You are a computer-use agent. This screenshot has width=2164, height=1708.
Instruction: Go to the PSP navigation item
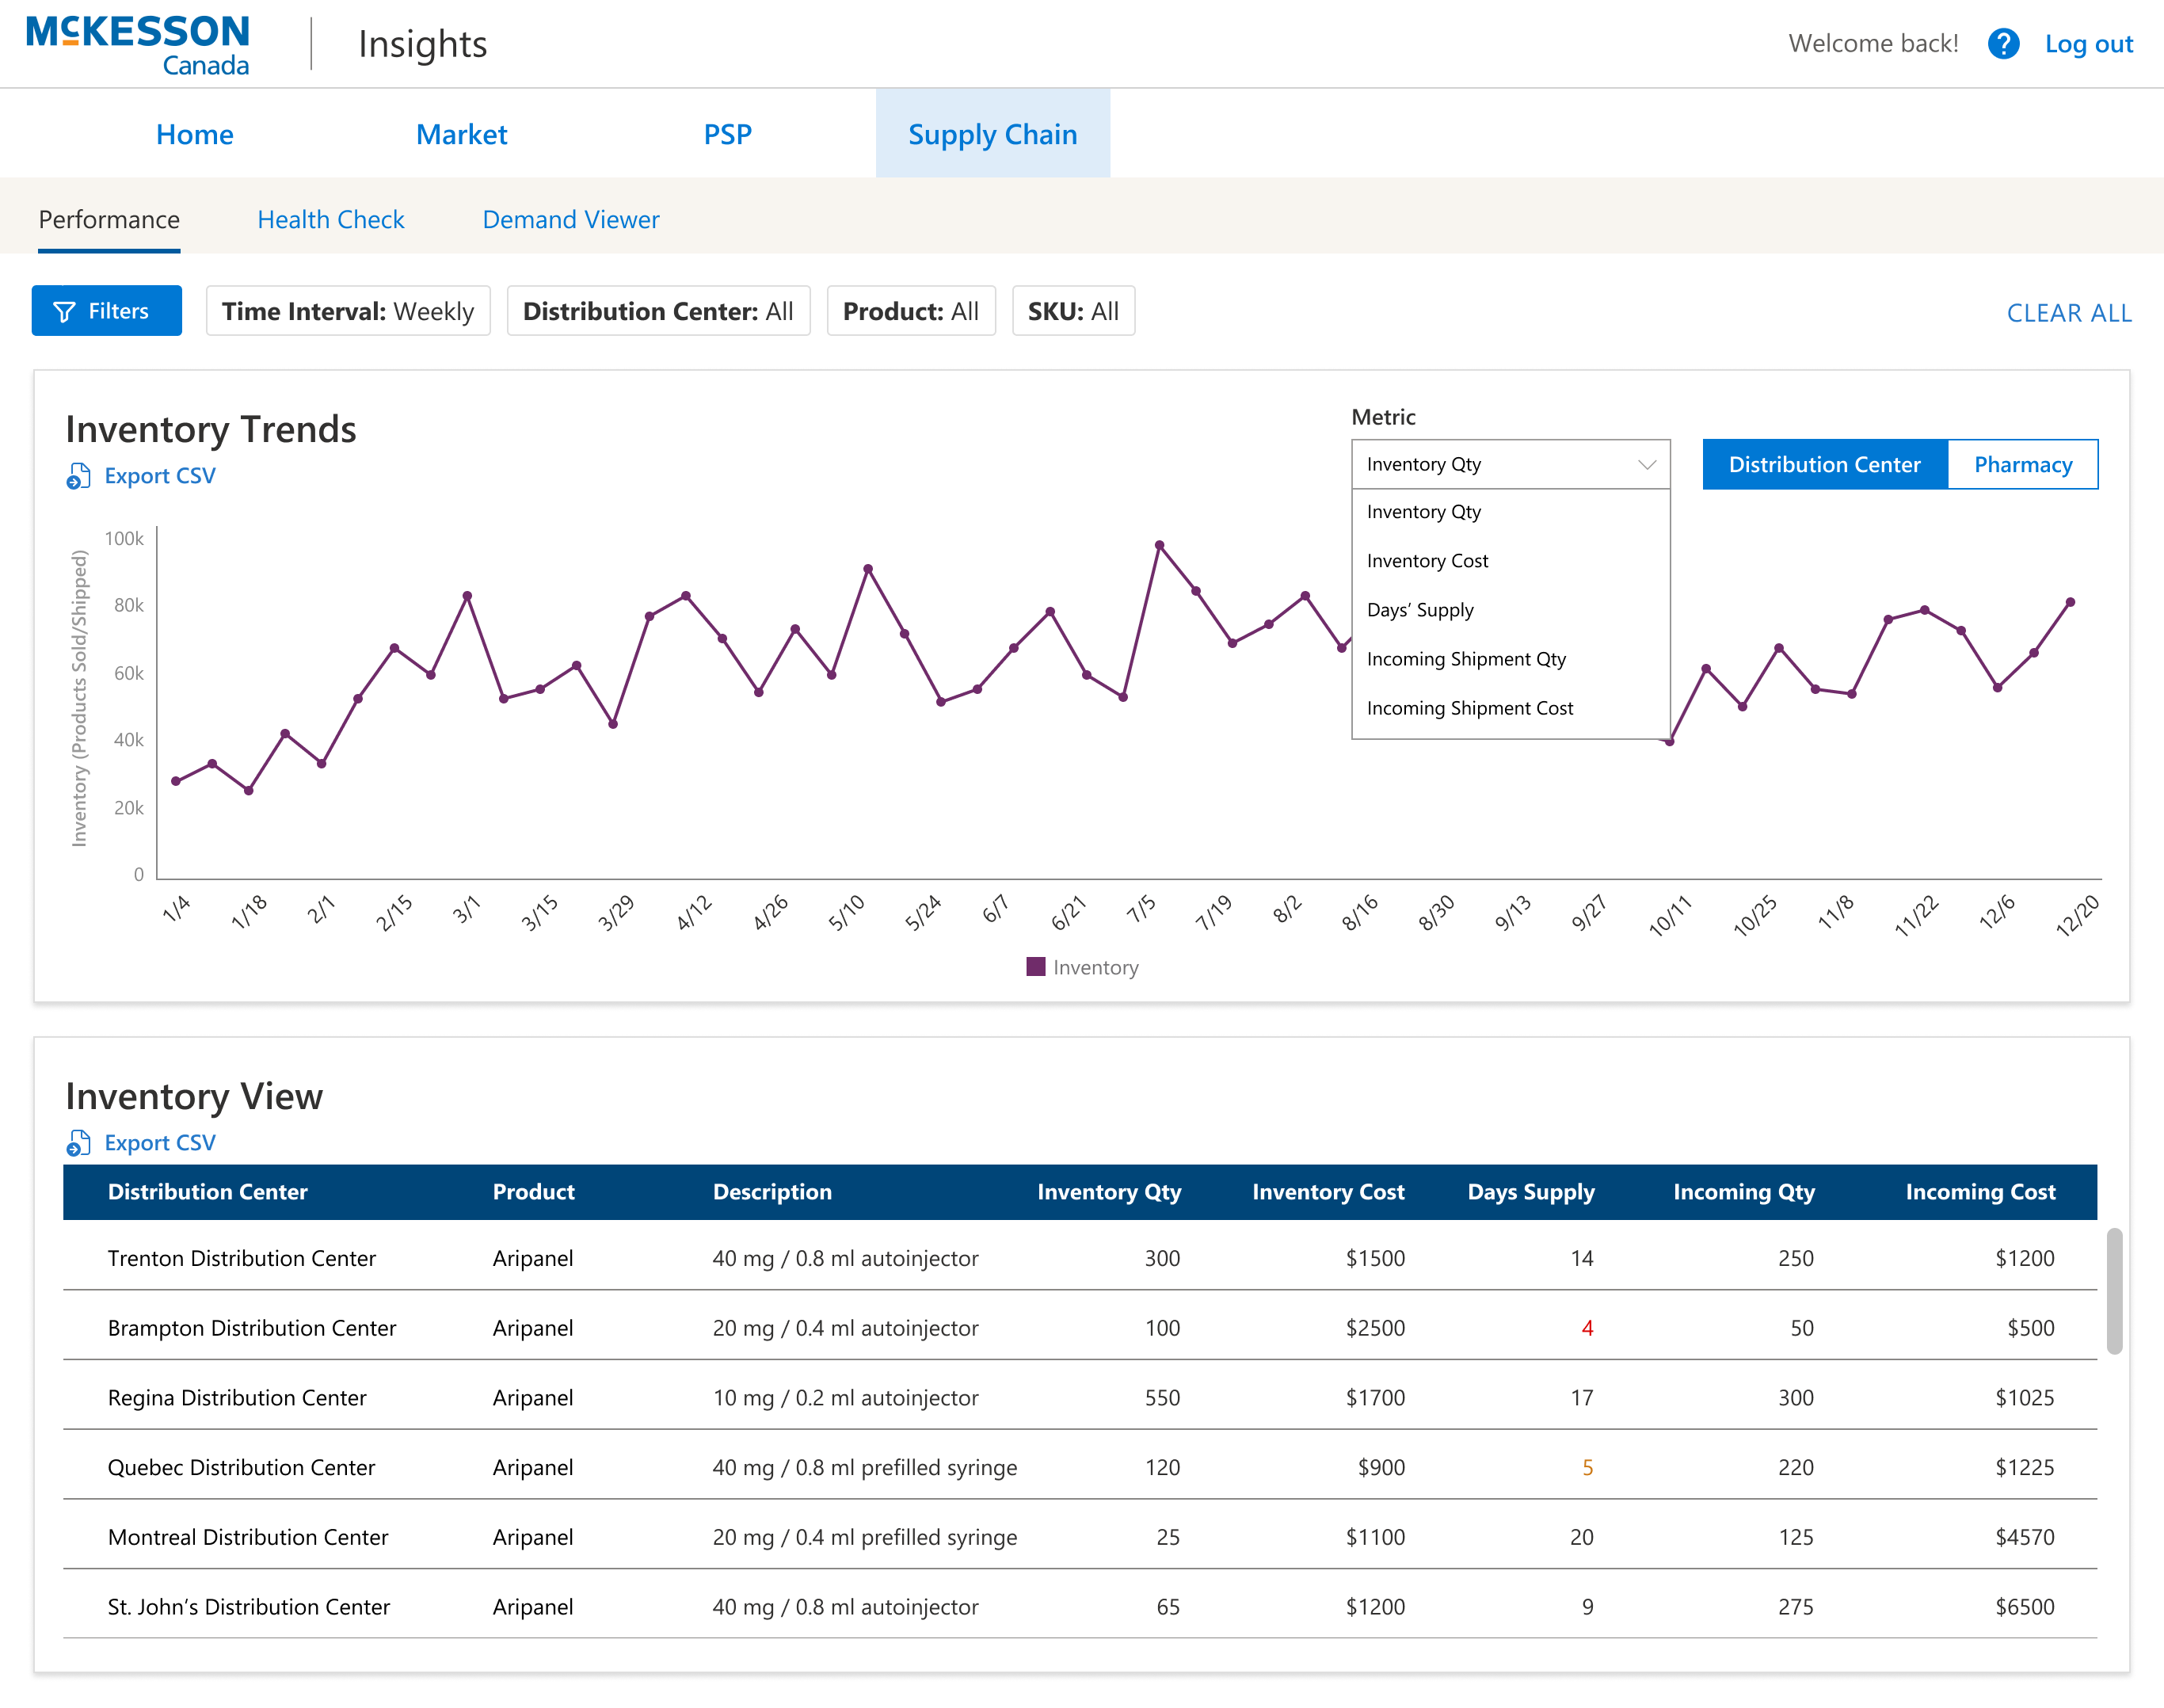(x=728, y=134)
